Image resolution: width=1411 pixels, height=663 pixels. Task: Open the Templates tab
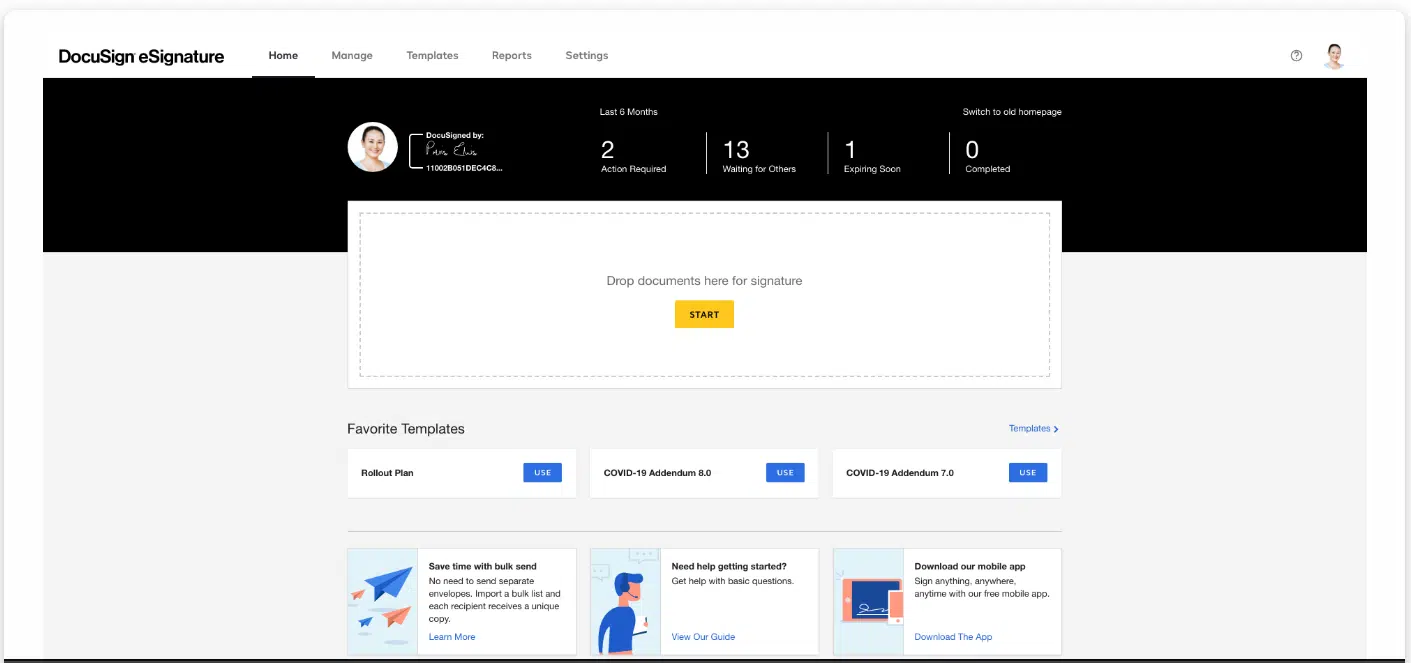coord(432,55)
